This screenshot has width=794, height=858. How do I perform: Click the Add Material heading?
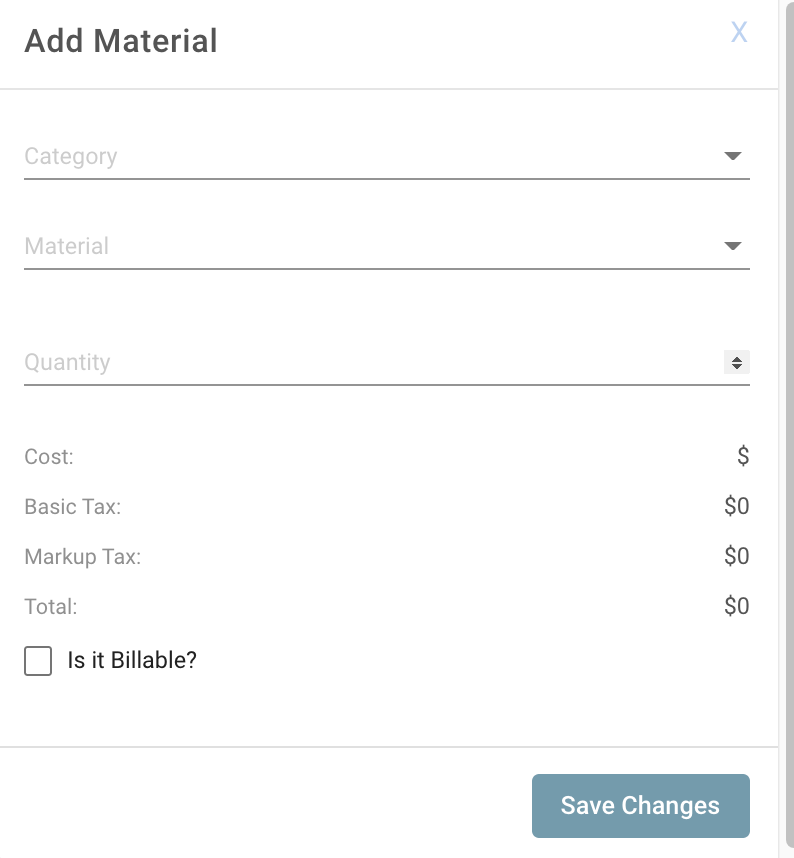pyautogui.click(x=121, y=41)
